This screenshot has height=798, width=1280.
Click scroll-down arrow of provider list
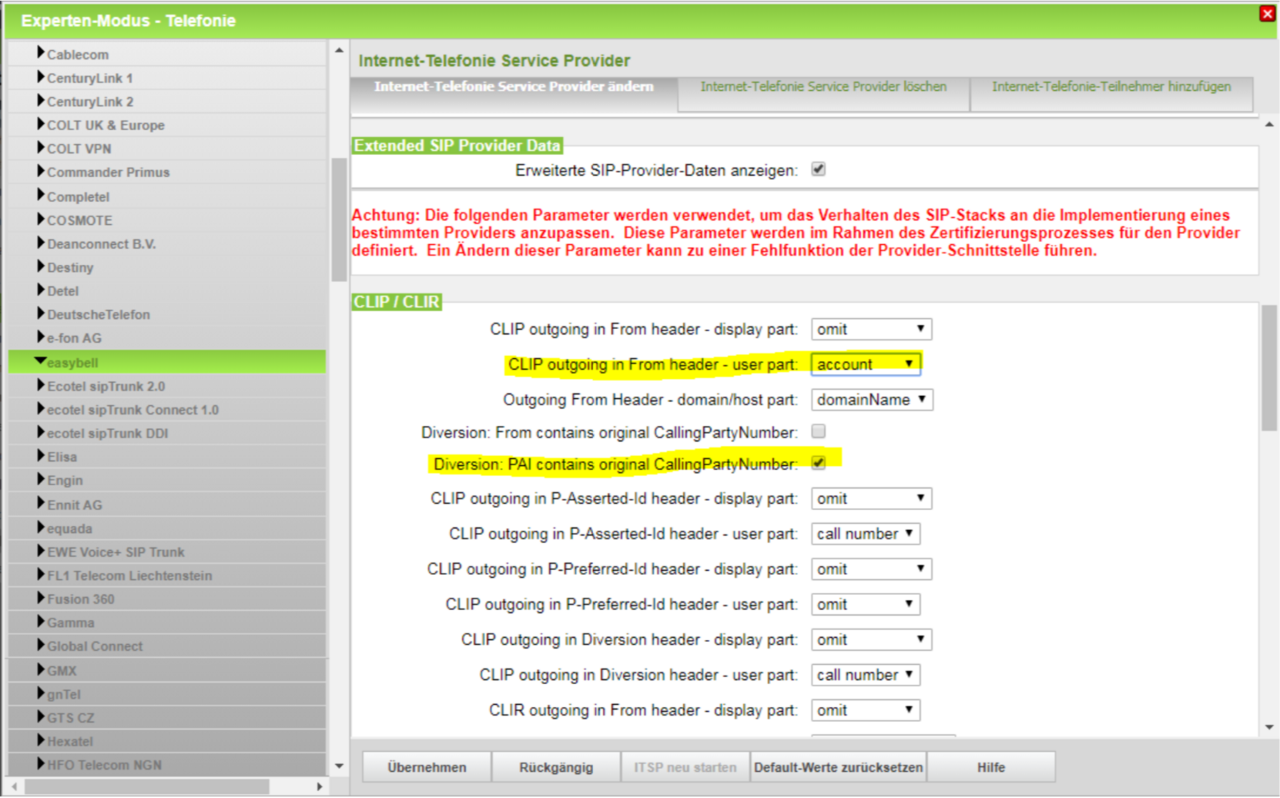339,765
